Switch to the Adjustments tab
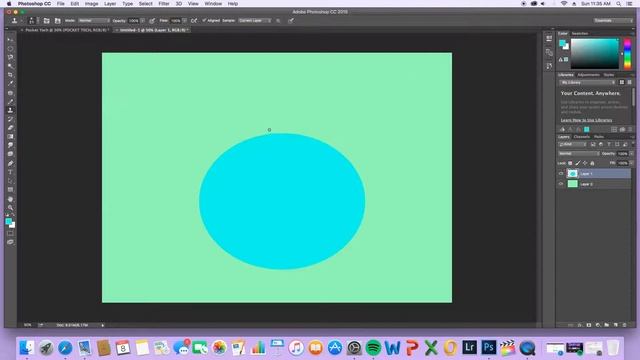The height and width of the screenshot is (360, 640). pos(588,75)
